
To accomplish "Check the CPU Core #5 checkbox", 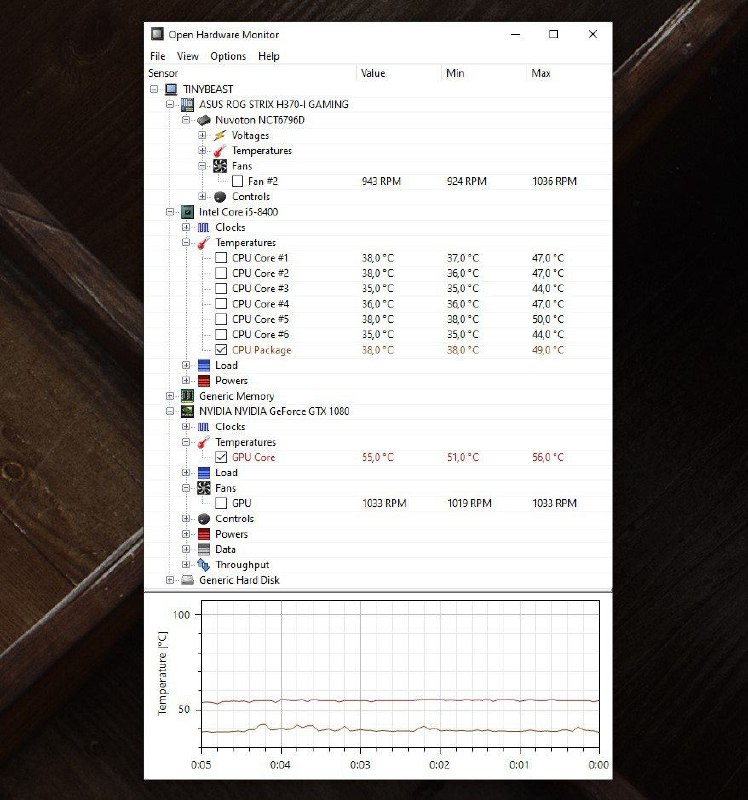I will coord(221,319).
